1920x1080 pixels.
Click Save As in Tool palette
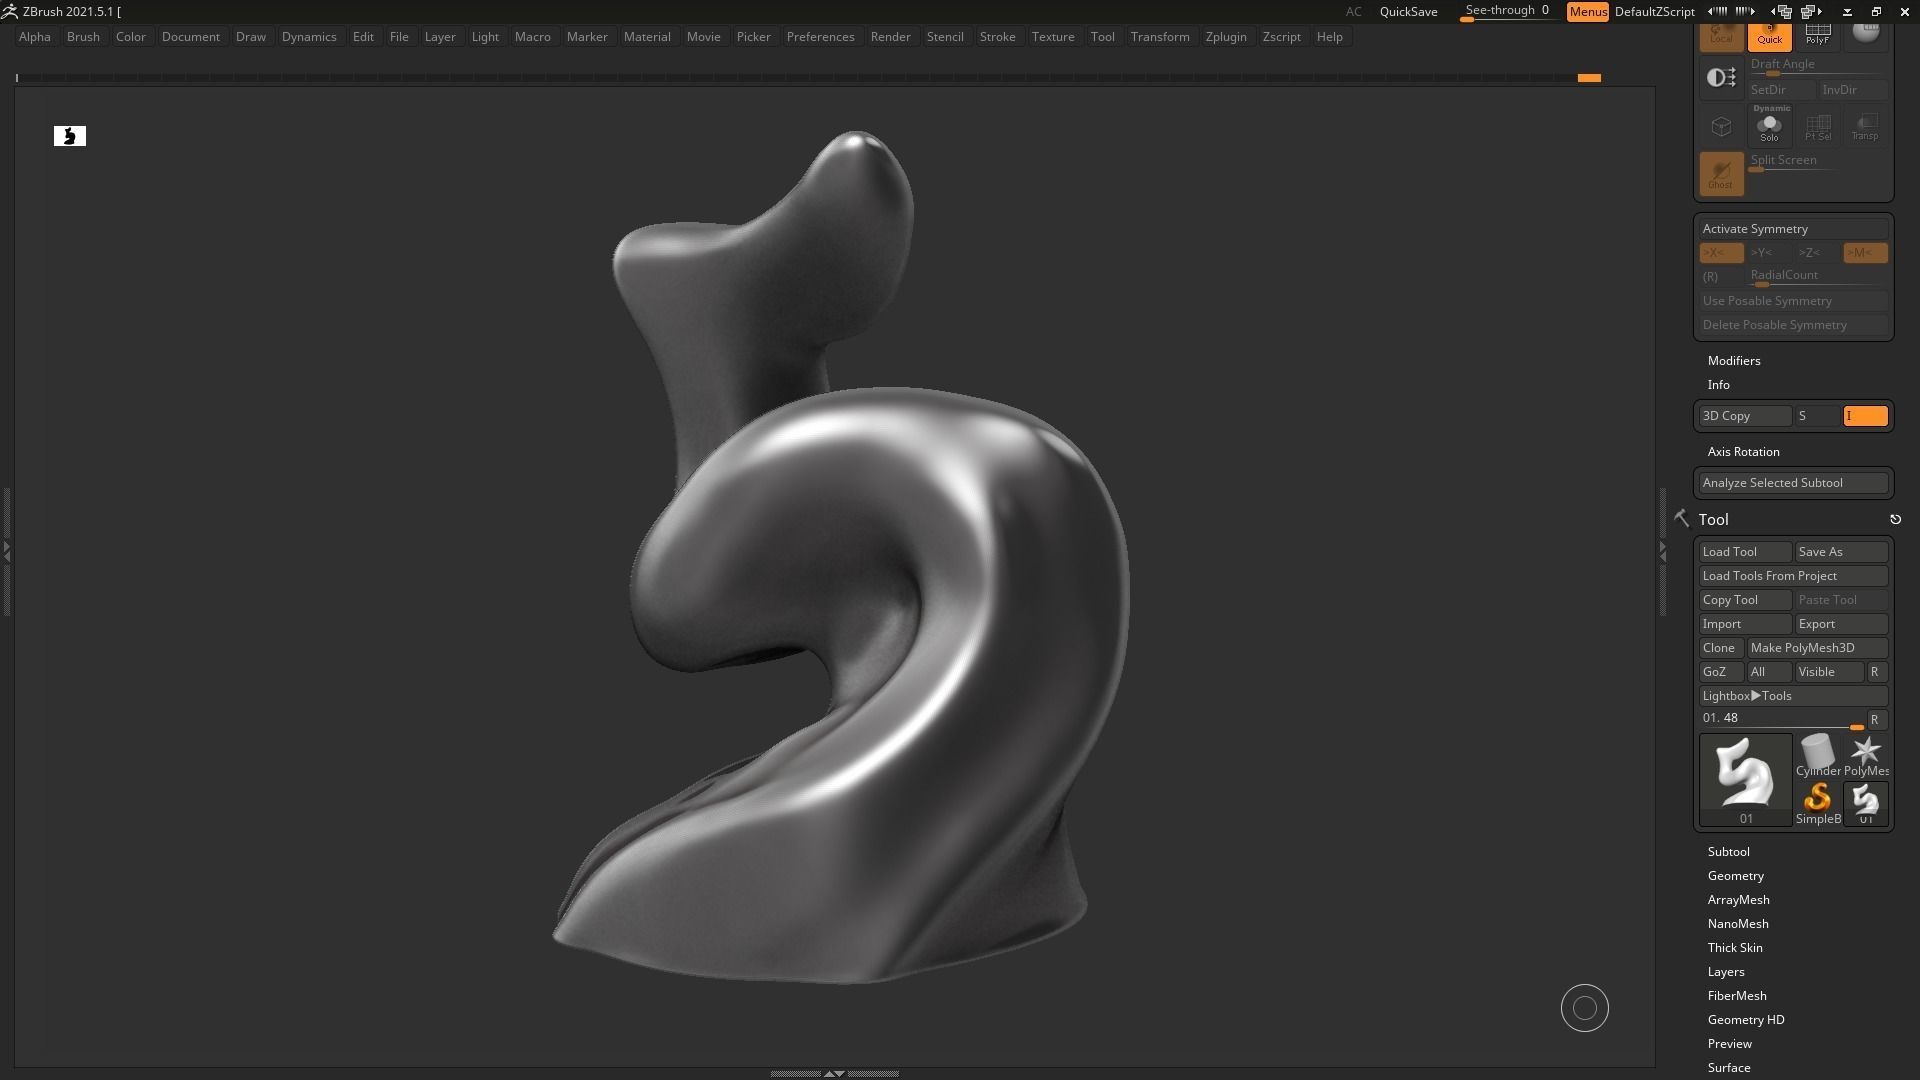(1841, 552)
